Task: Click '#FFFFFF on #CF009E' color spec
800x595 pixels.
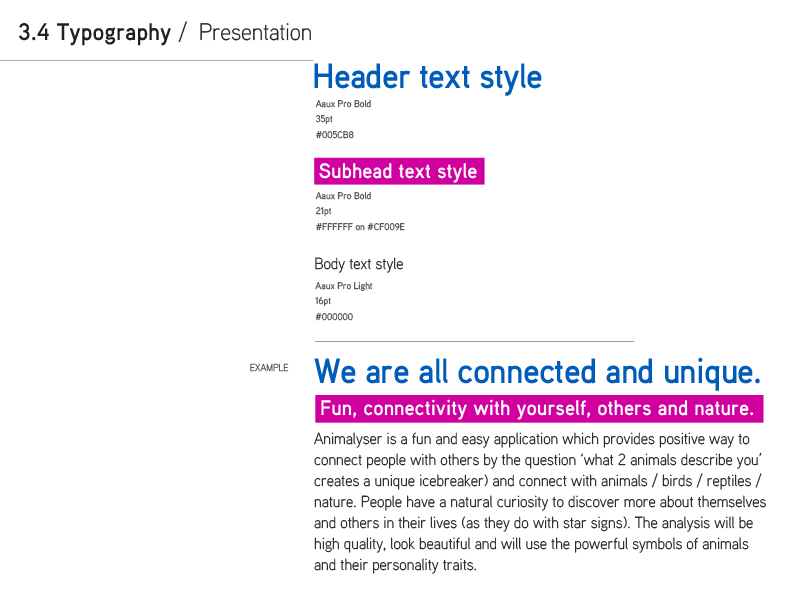Action: [360, 227]
